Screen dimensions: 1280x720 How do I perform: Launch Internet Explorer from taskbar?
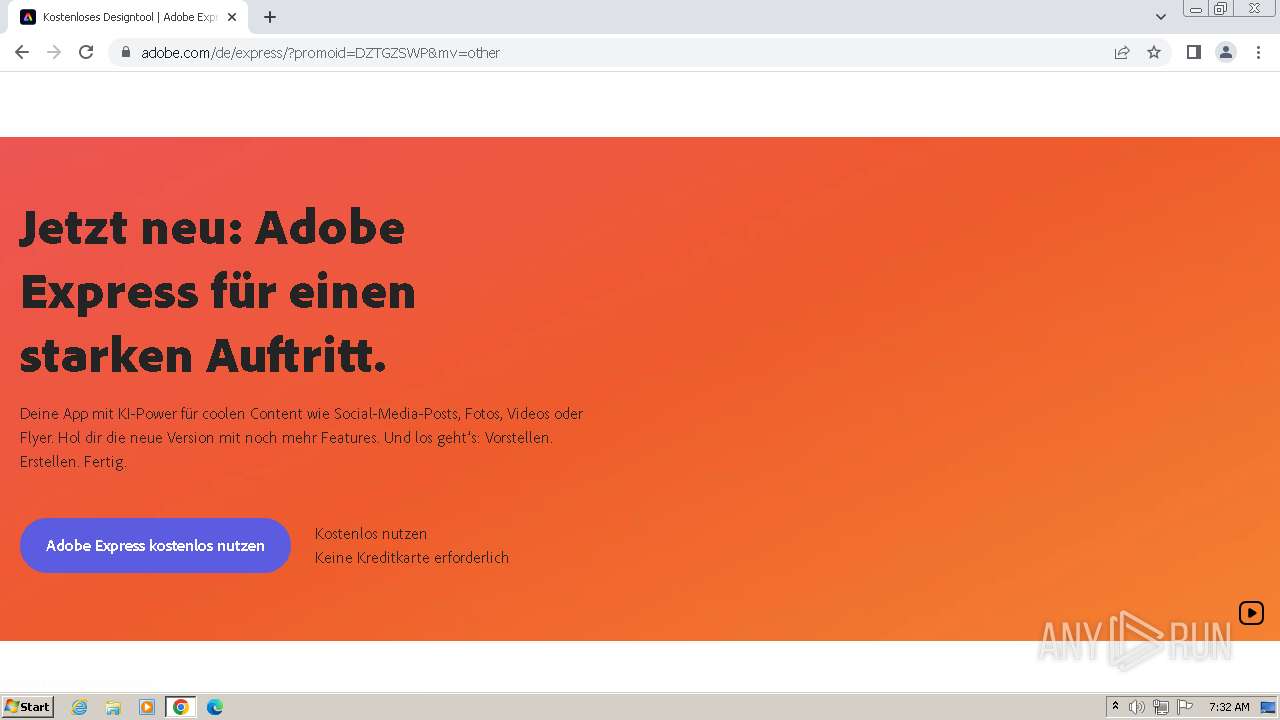[x=80, y=707]
